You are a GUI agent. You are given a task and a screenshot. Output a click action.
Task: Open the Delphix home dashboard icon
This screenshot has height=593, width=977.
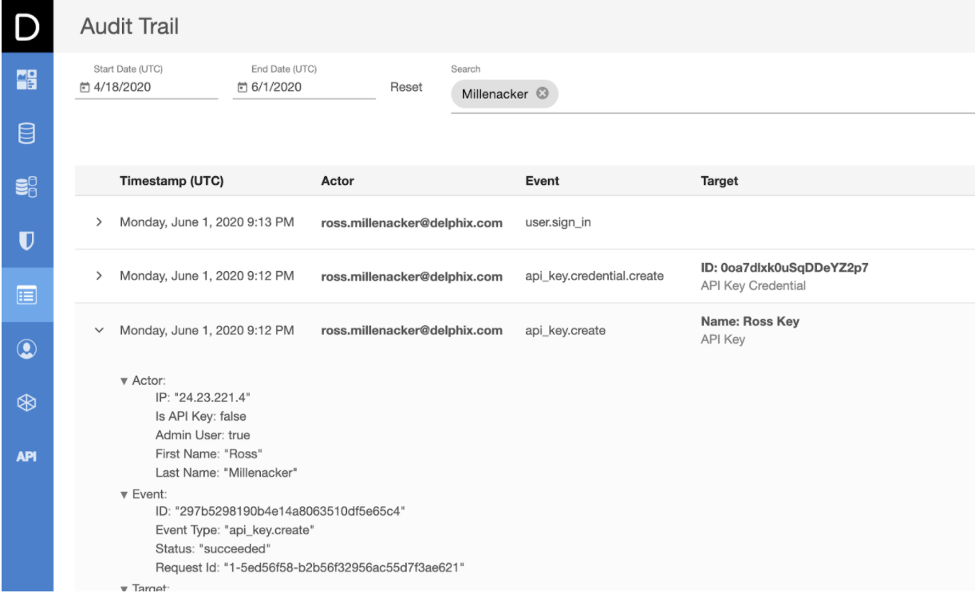point(28,77)
